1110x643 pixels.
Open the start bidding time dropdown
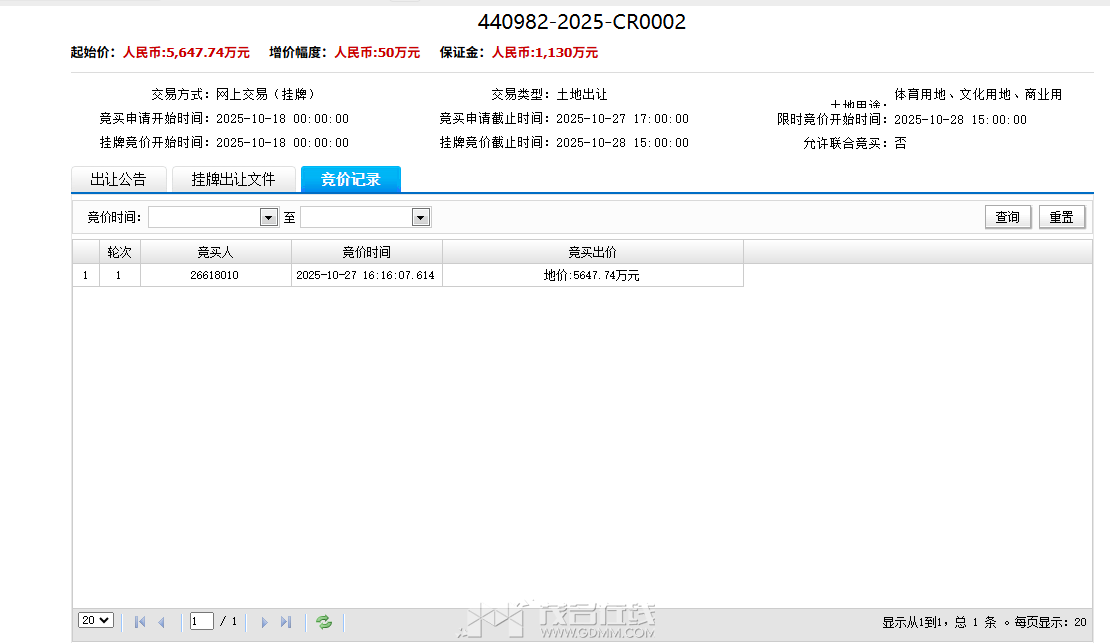coord(268,217)
